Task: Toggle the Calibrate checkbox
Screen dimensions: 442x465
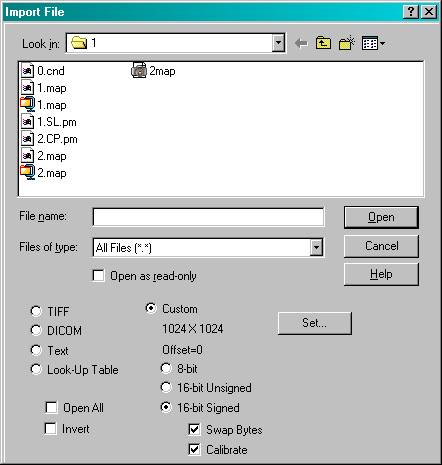Action: coord(194,449)
